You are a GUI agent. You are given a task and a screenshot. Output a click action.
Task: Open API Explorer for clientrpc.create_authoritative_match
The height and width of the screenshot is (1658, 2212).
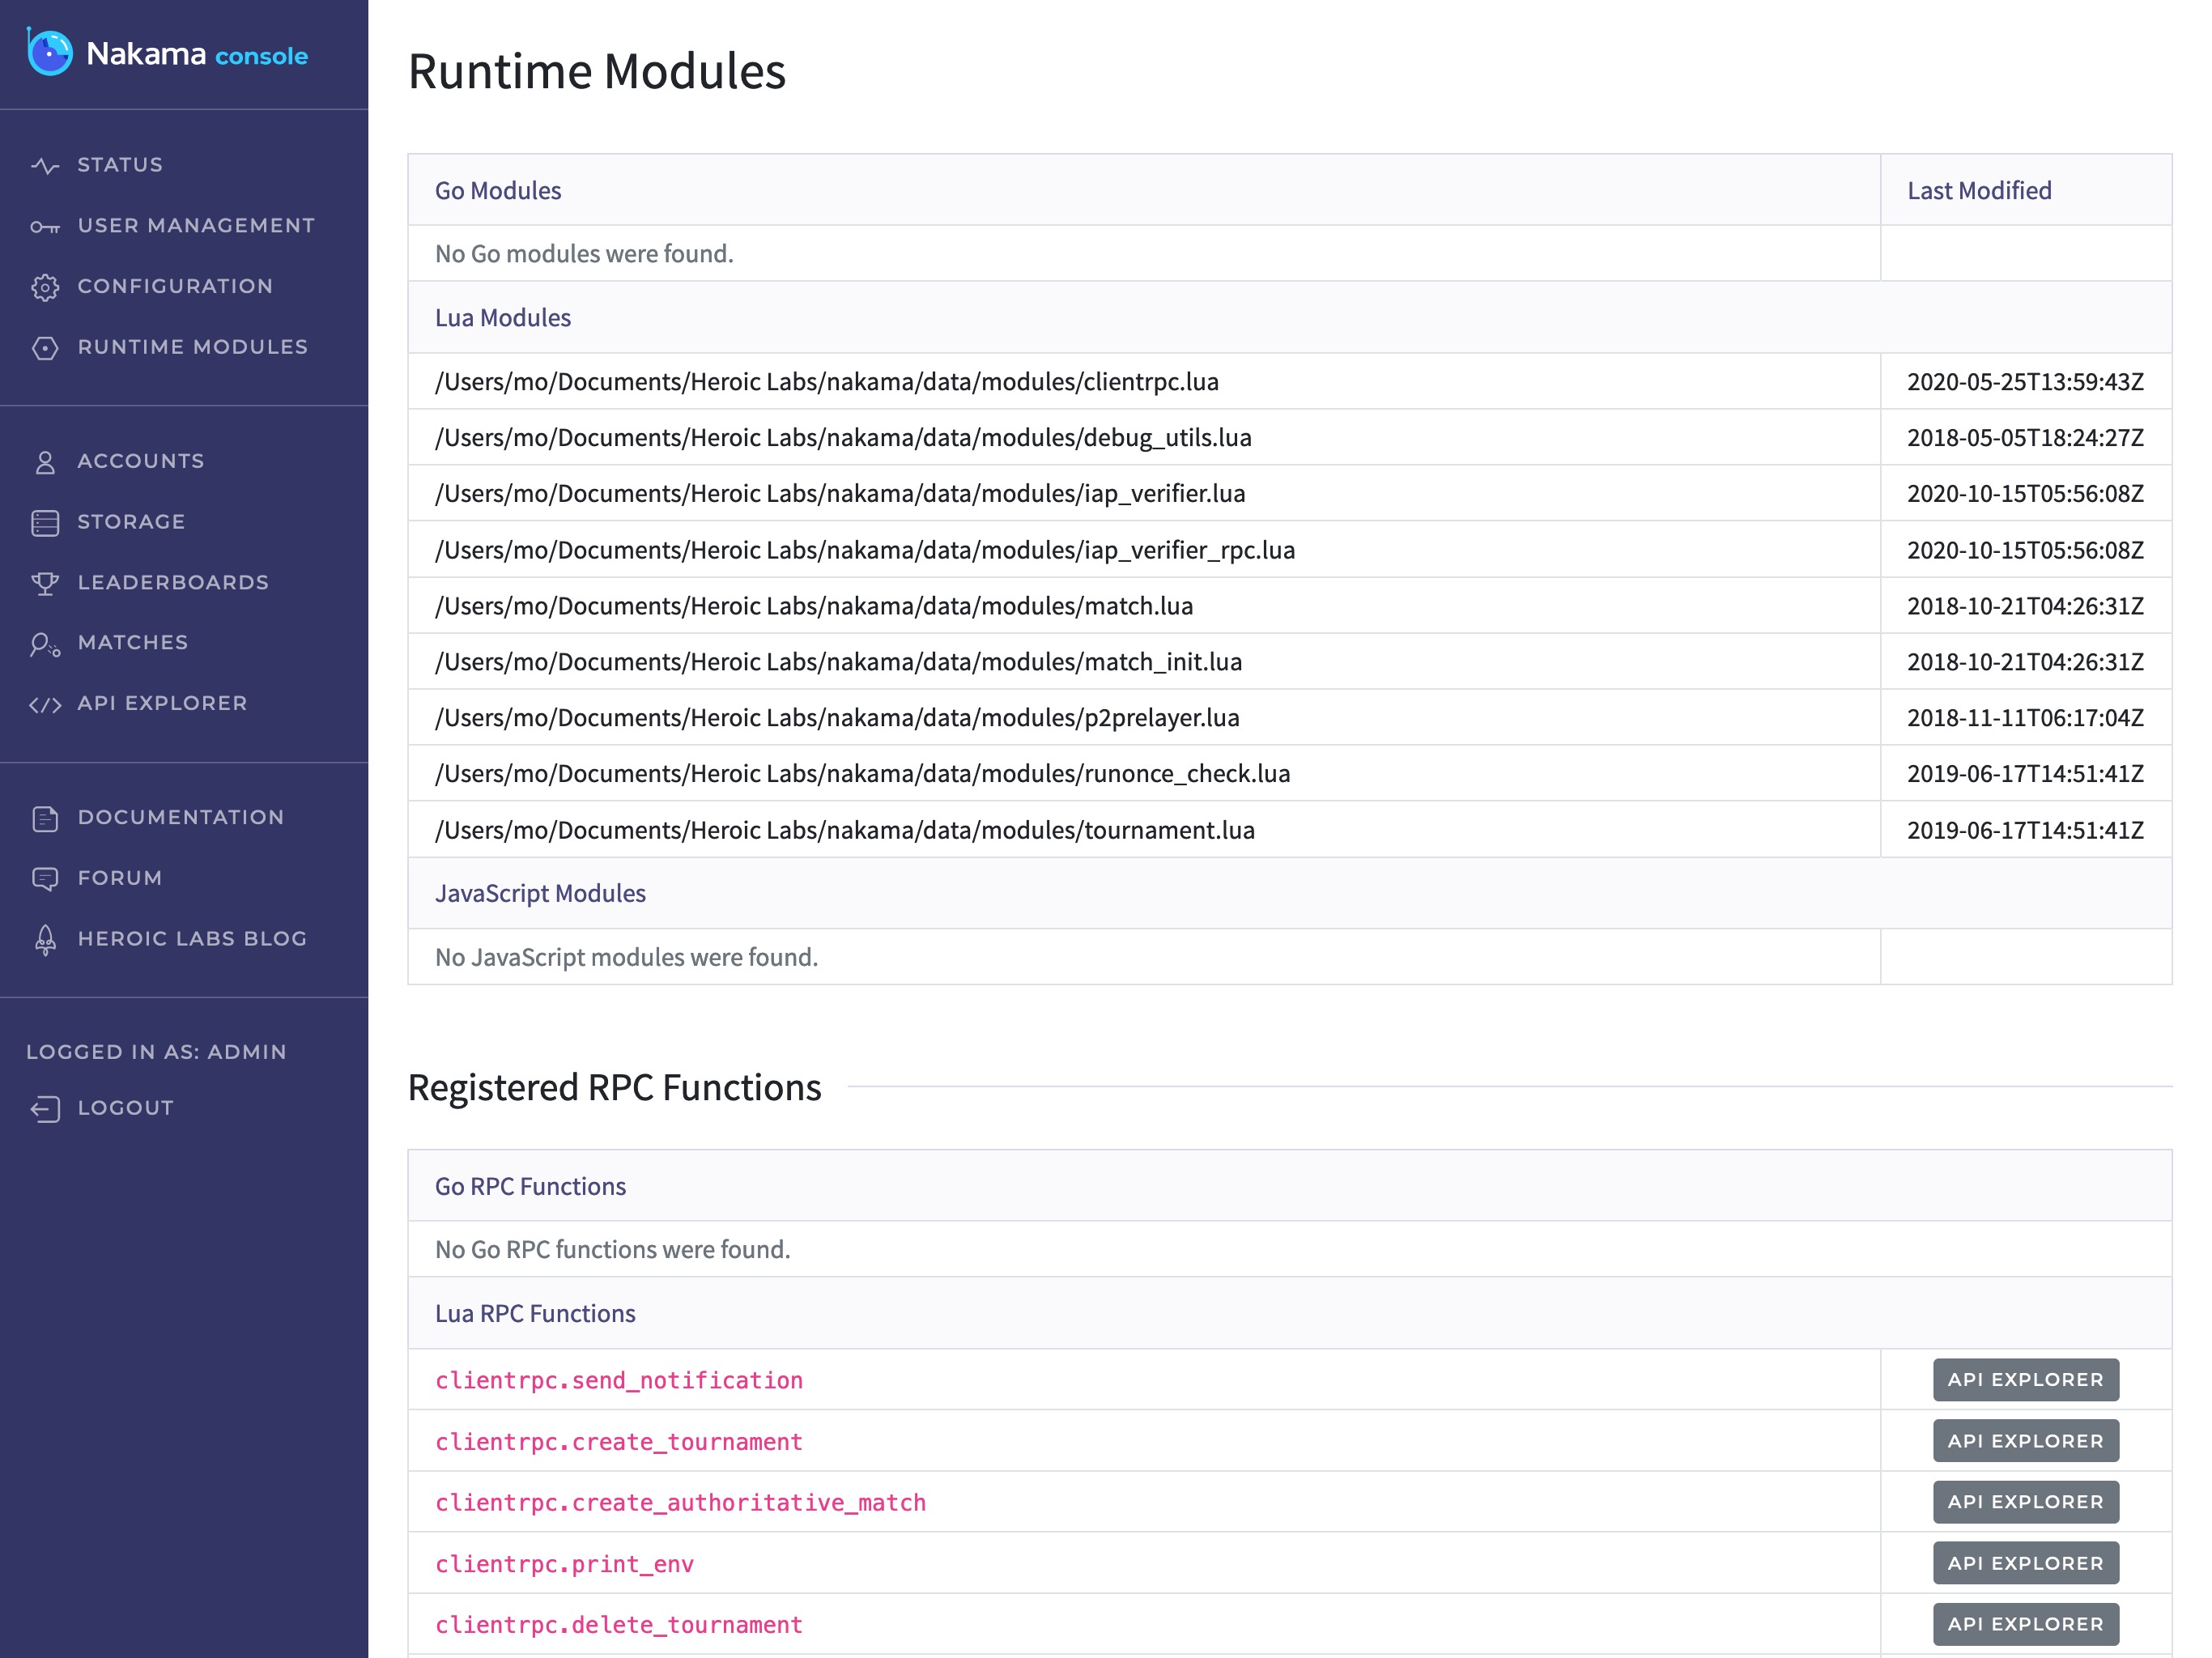coord(2025,1502)
